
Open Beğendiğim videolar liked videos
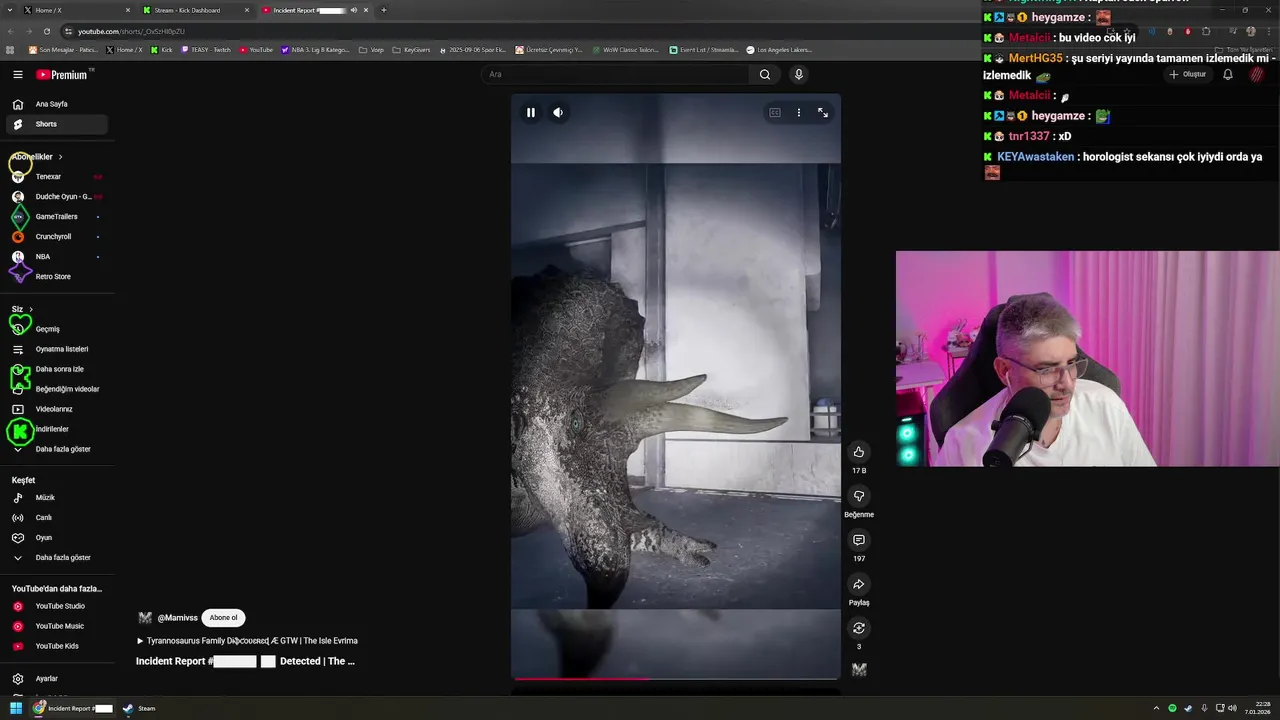57,389
